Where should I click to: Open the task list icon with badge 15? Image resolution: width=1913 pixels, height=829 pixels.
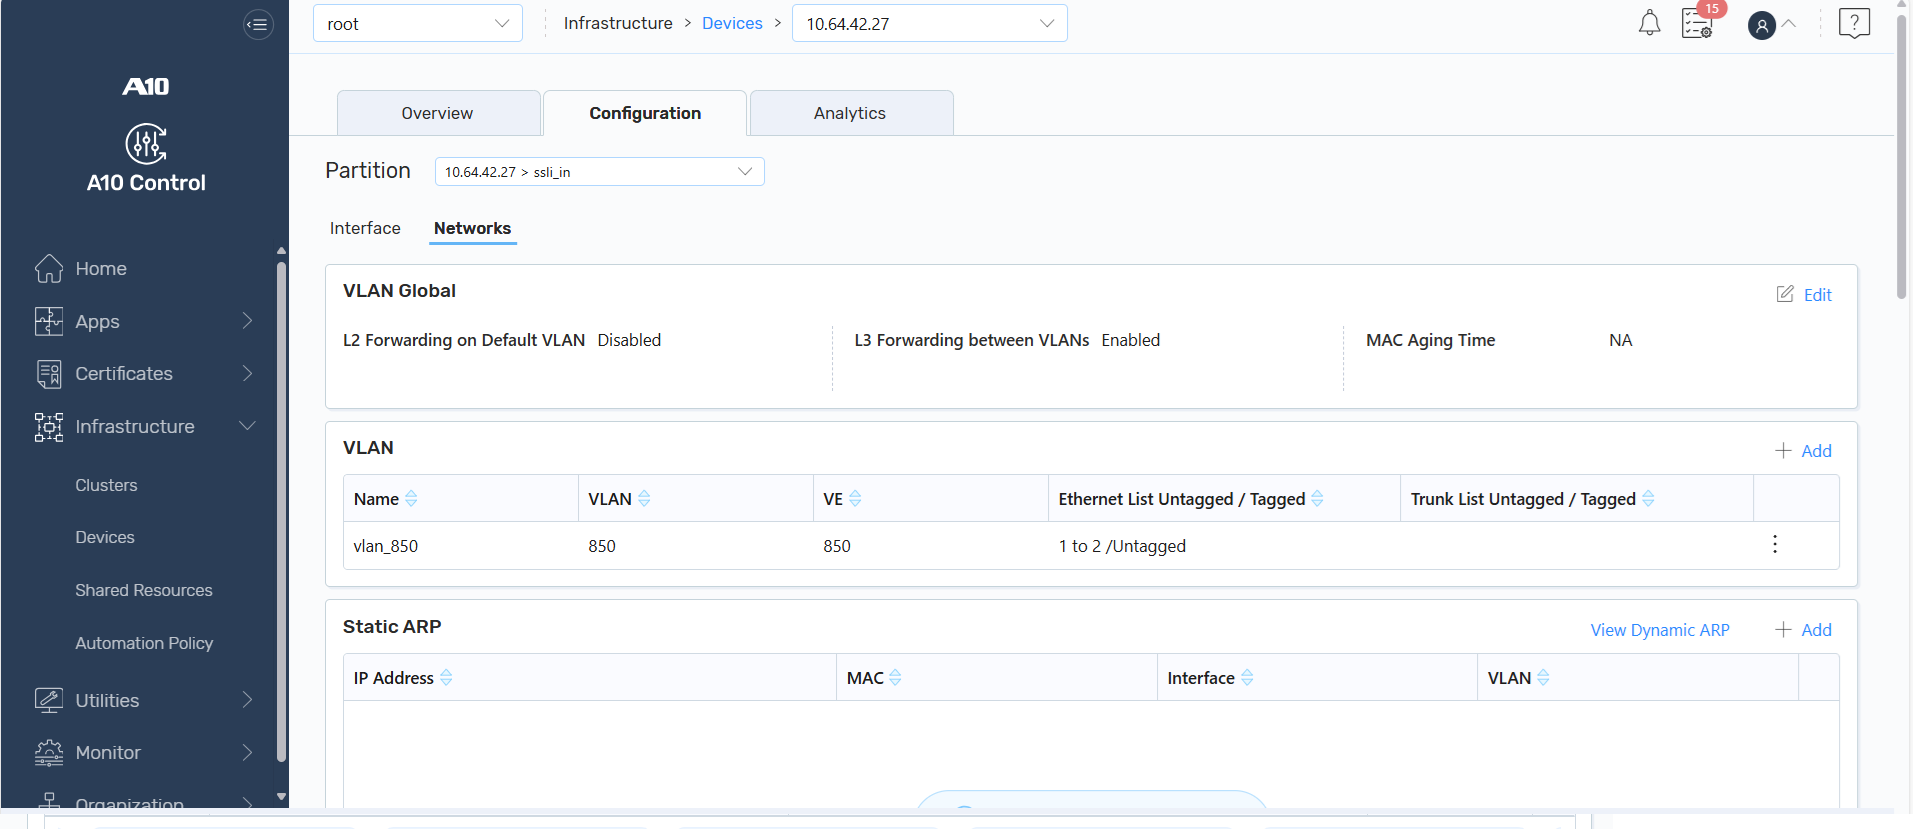click(x=1697, y=23)
